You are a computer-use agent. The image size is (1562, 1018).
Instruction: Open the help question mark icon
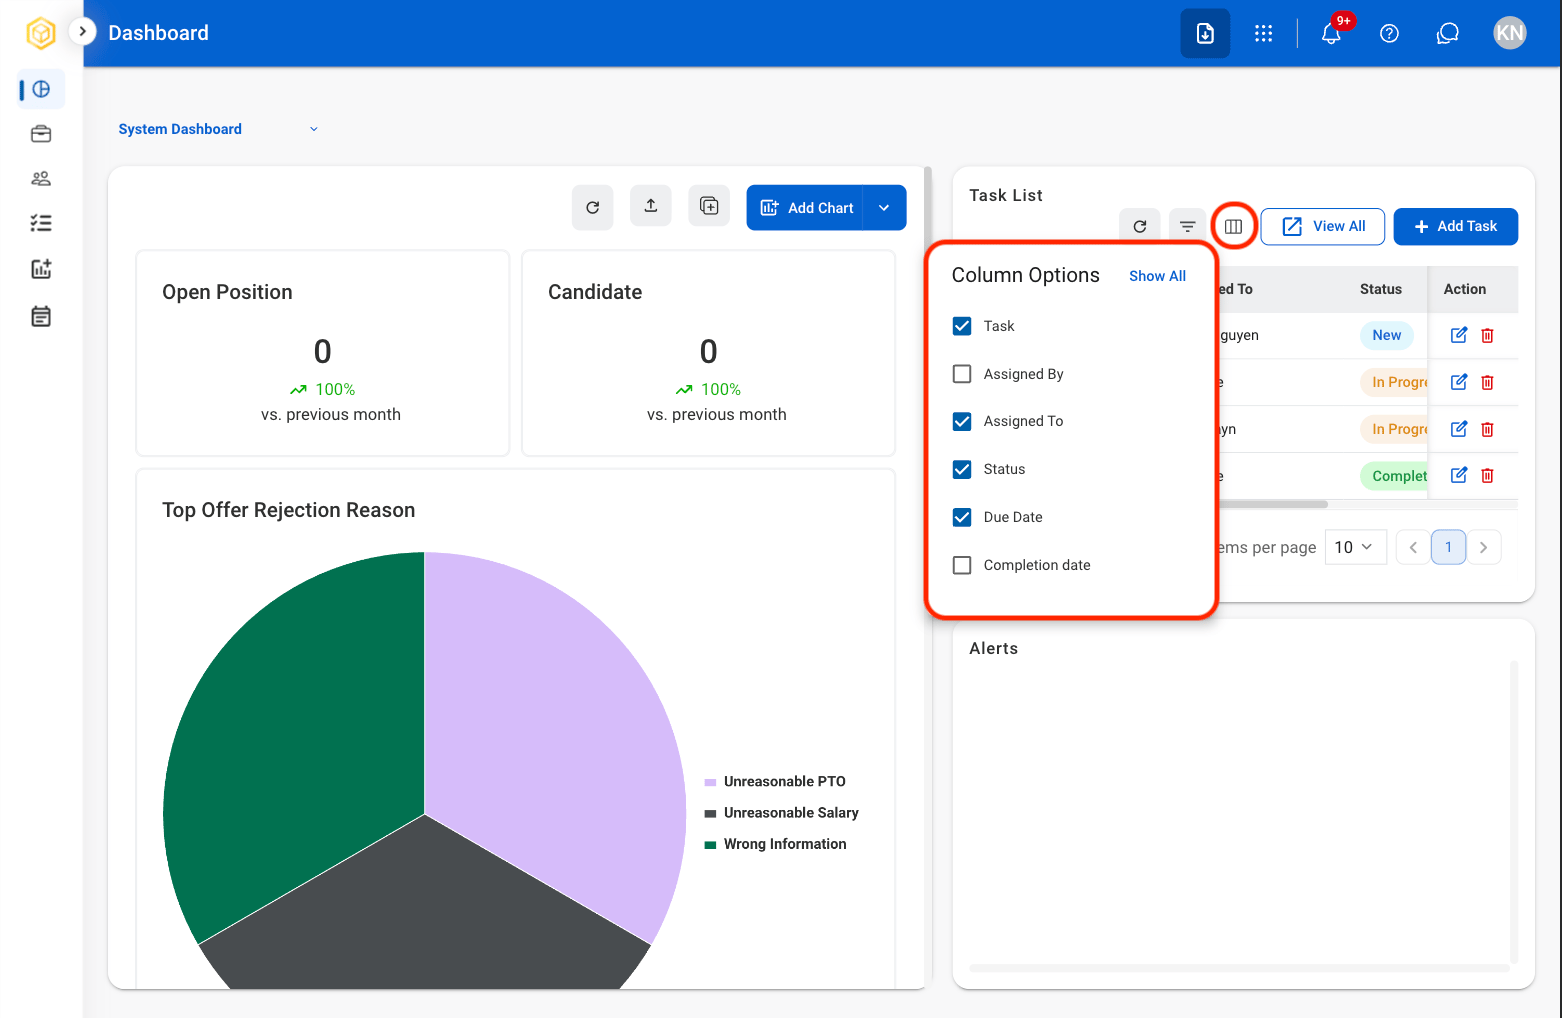[1389, 33]
